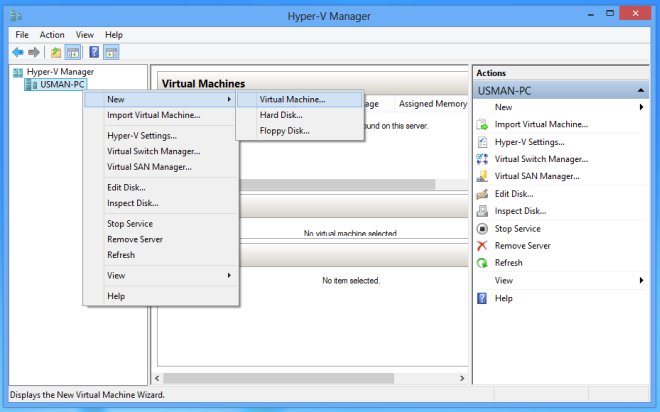Viewport: 660px width, 412px height.
Task: Click Hyper-V Settings icon in Actions pane
Action: point(482,142)
